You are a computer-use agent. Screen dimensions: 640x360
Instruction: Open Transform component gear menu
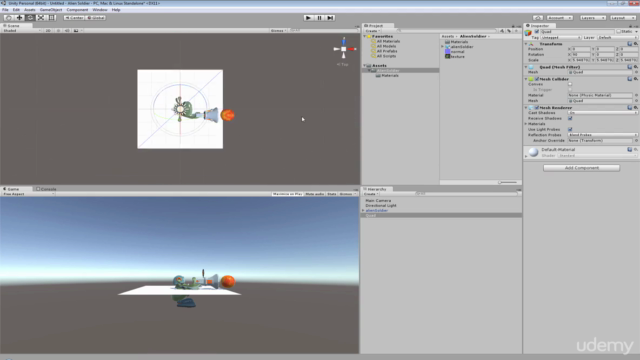[x=636, y=44]
